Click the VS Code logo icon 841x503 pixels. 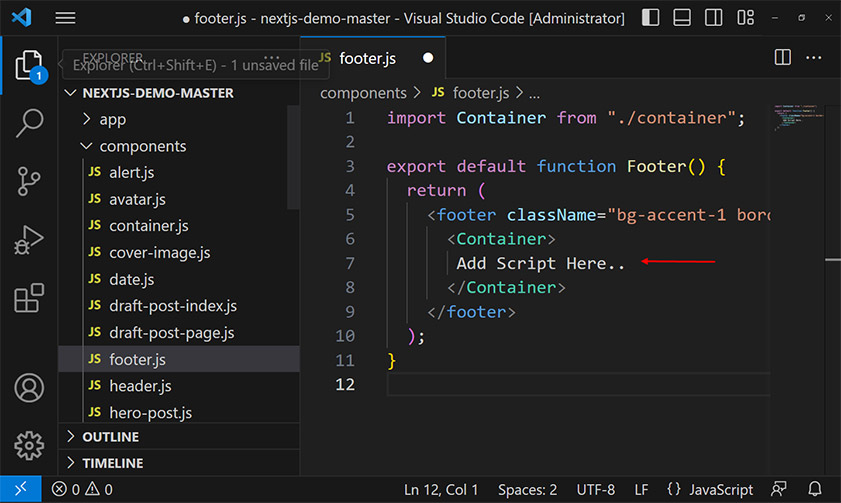point(21,18)
